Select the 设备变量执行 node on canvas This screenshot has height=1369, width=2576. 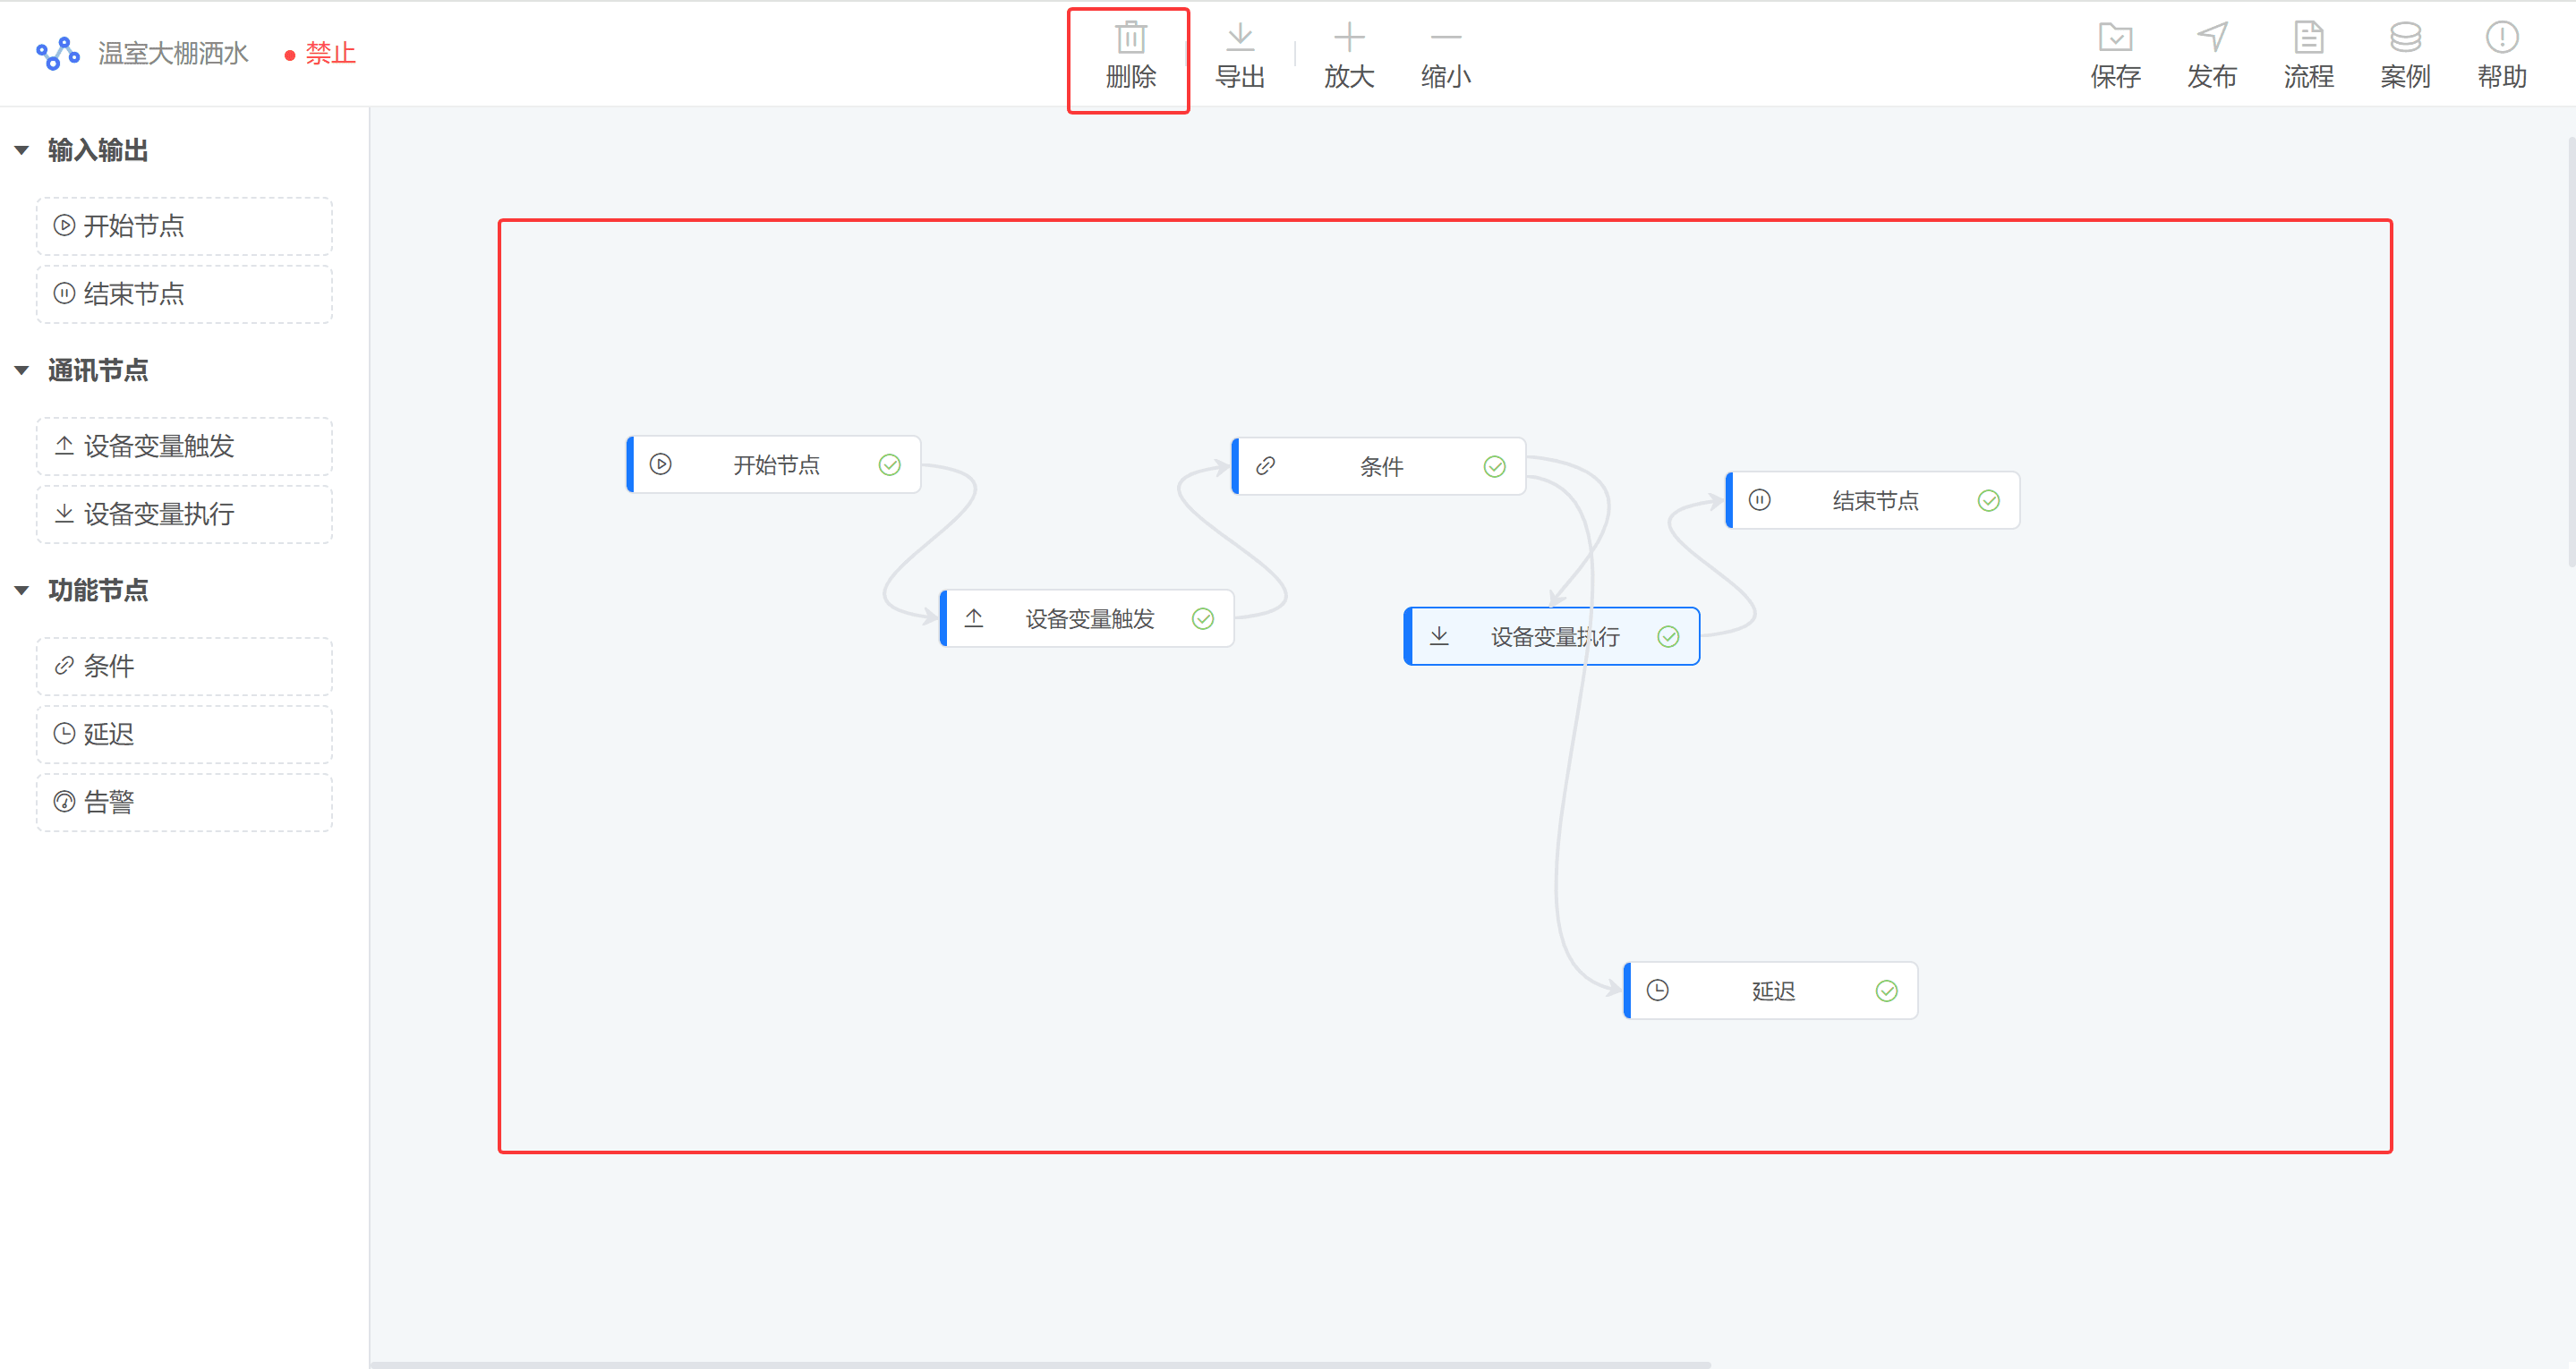[1552, 636]
